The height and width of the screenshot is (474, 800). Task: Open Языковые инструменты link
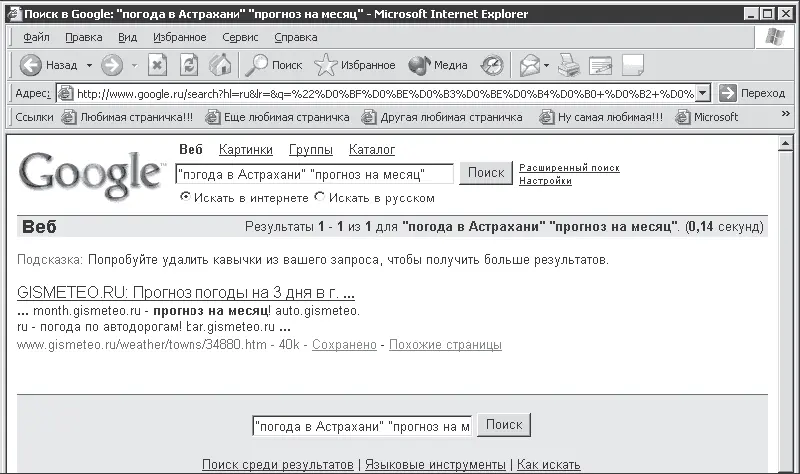point(435,465)
